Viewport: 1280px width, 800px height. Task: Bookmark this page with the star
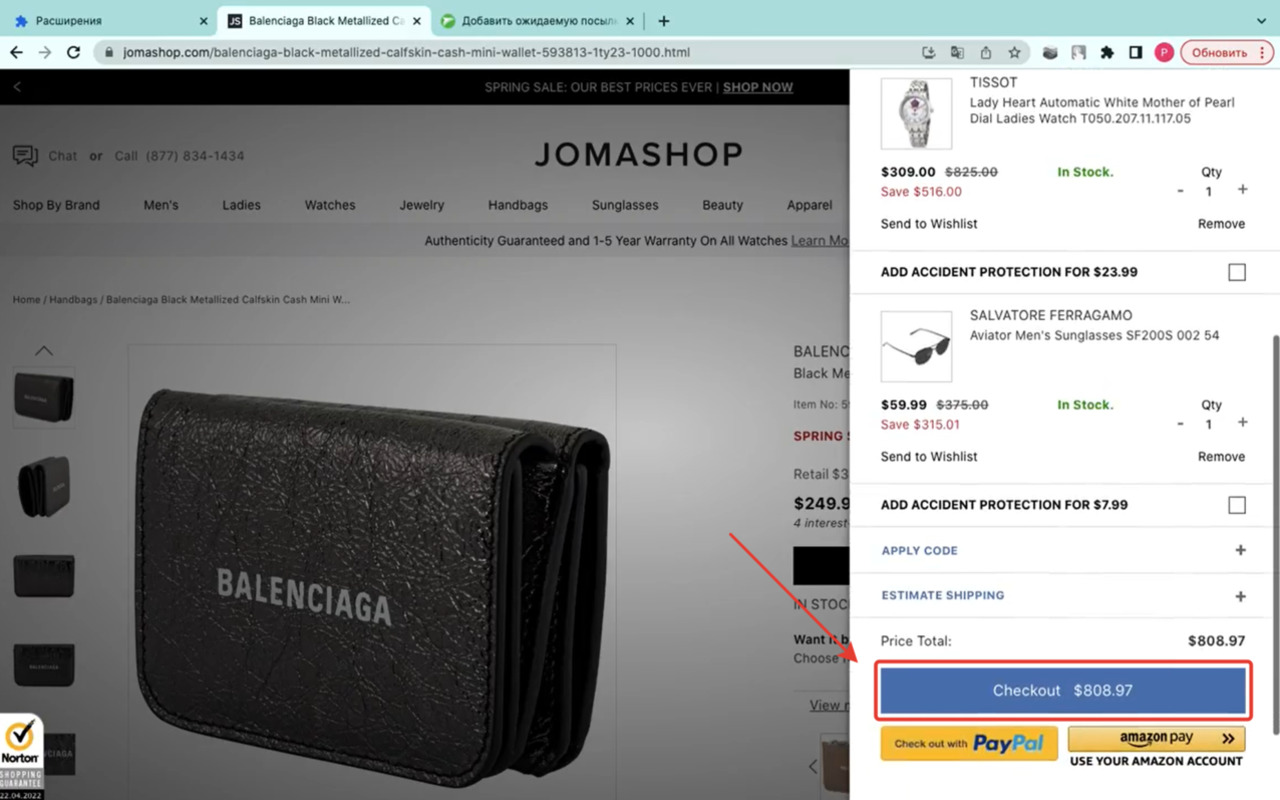[x=1014, y=52]
